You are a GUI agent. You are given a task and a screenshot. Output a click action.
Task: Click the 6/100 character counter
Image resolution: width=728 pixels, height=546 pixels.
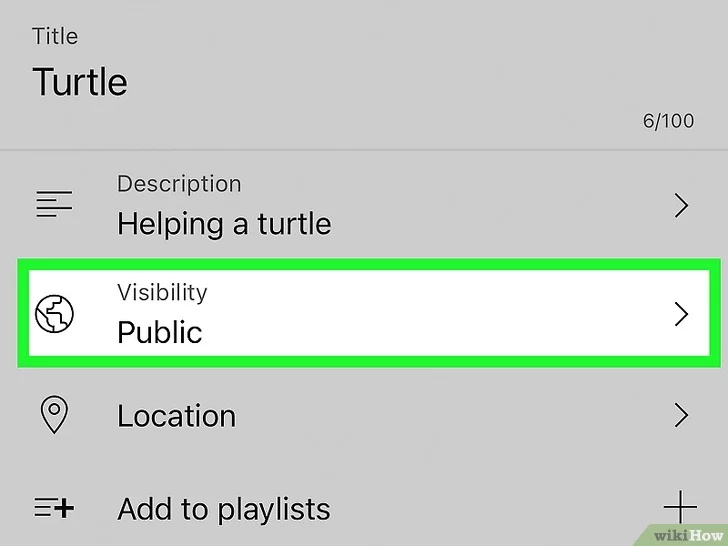[x=668, y=121]
